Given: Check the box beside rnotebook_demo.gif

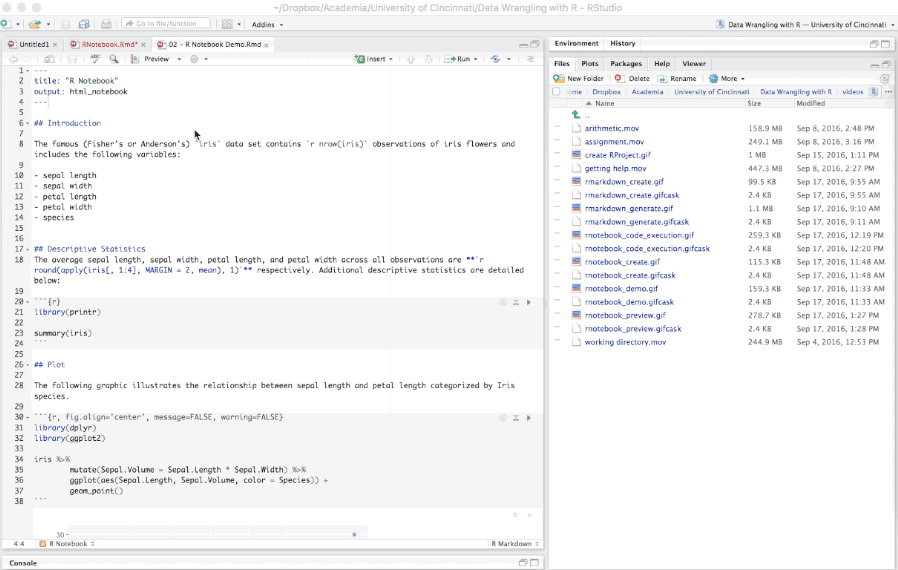Looking at the screenshot, I should (x=557, y=289).
